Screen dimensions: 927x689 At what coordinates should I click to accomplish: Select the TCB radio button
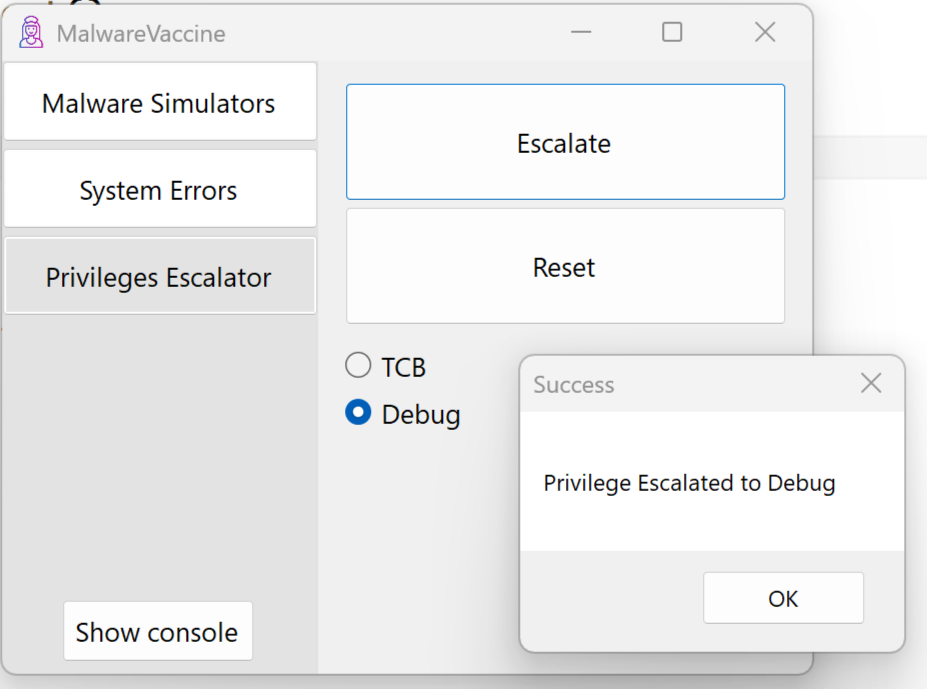pyautogui.click(x=358, y=366)
